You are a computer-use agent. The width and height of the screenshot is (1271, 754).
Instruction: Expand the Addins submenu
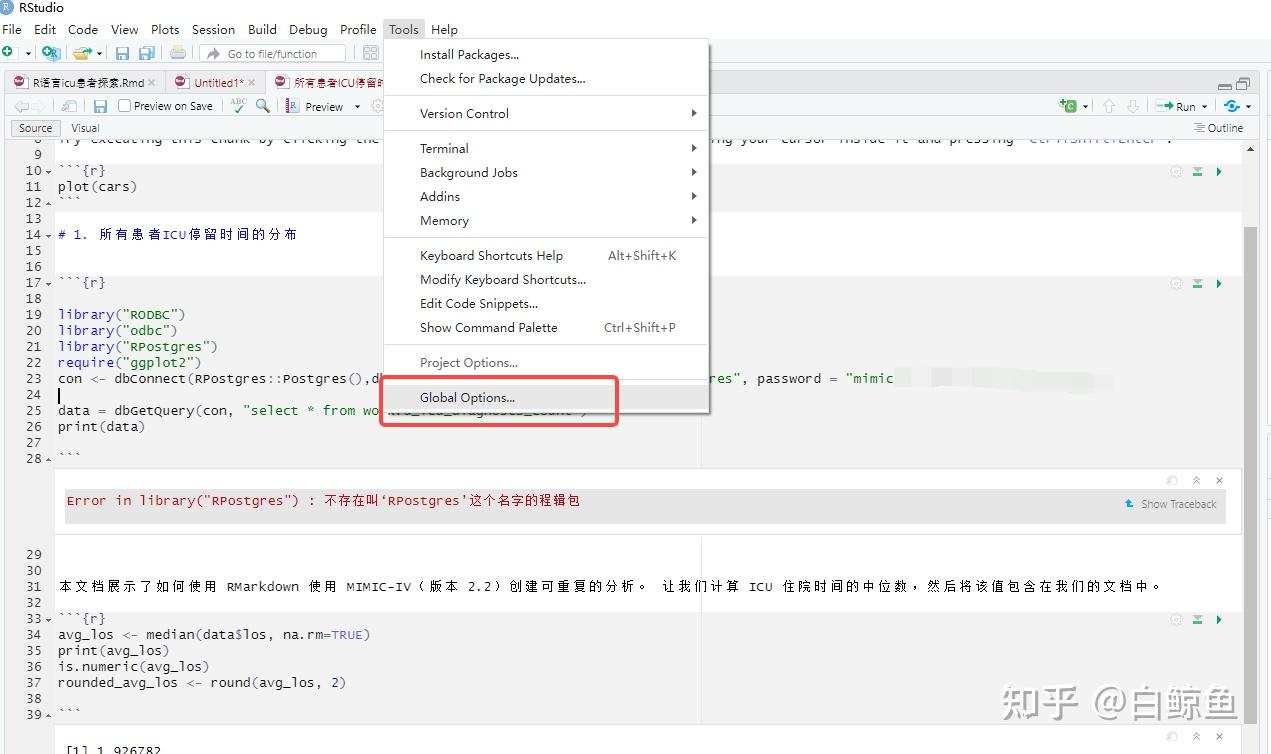tap(546, 196)
